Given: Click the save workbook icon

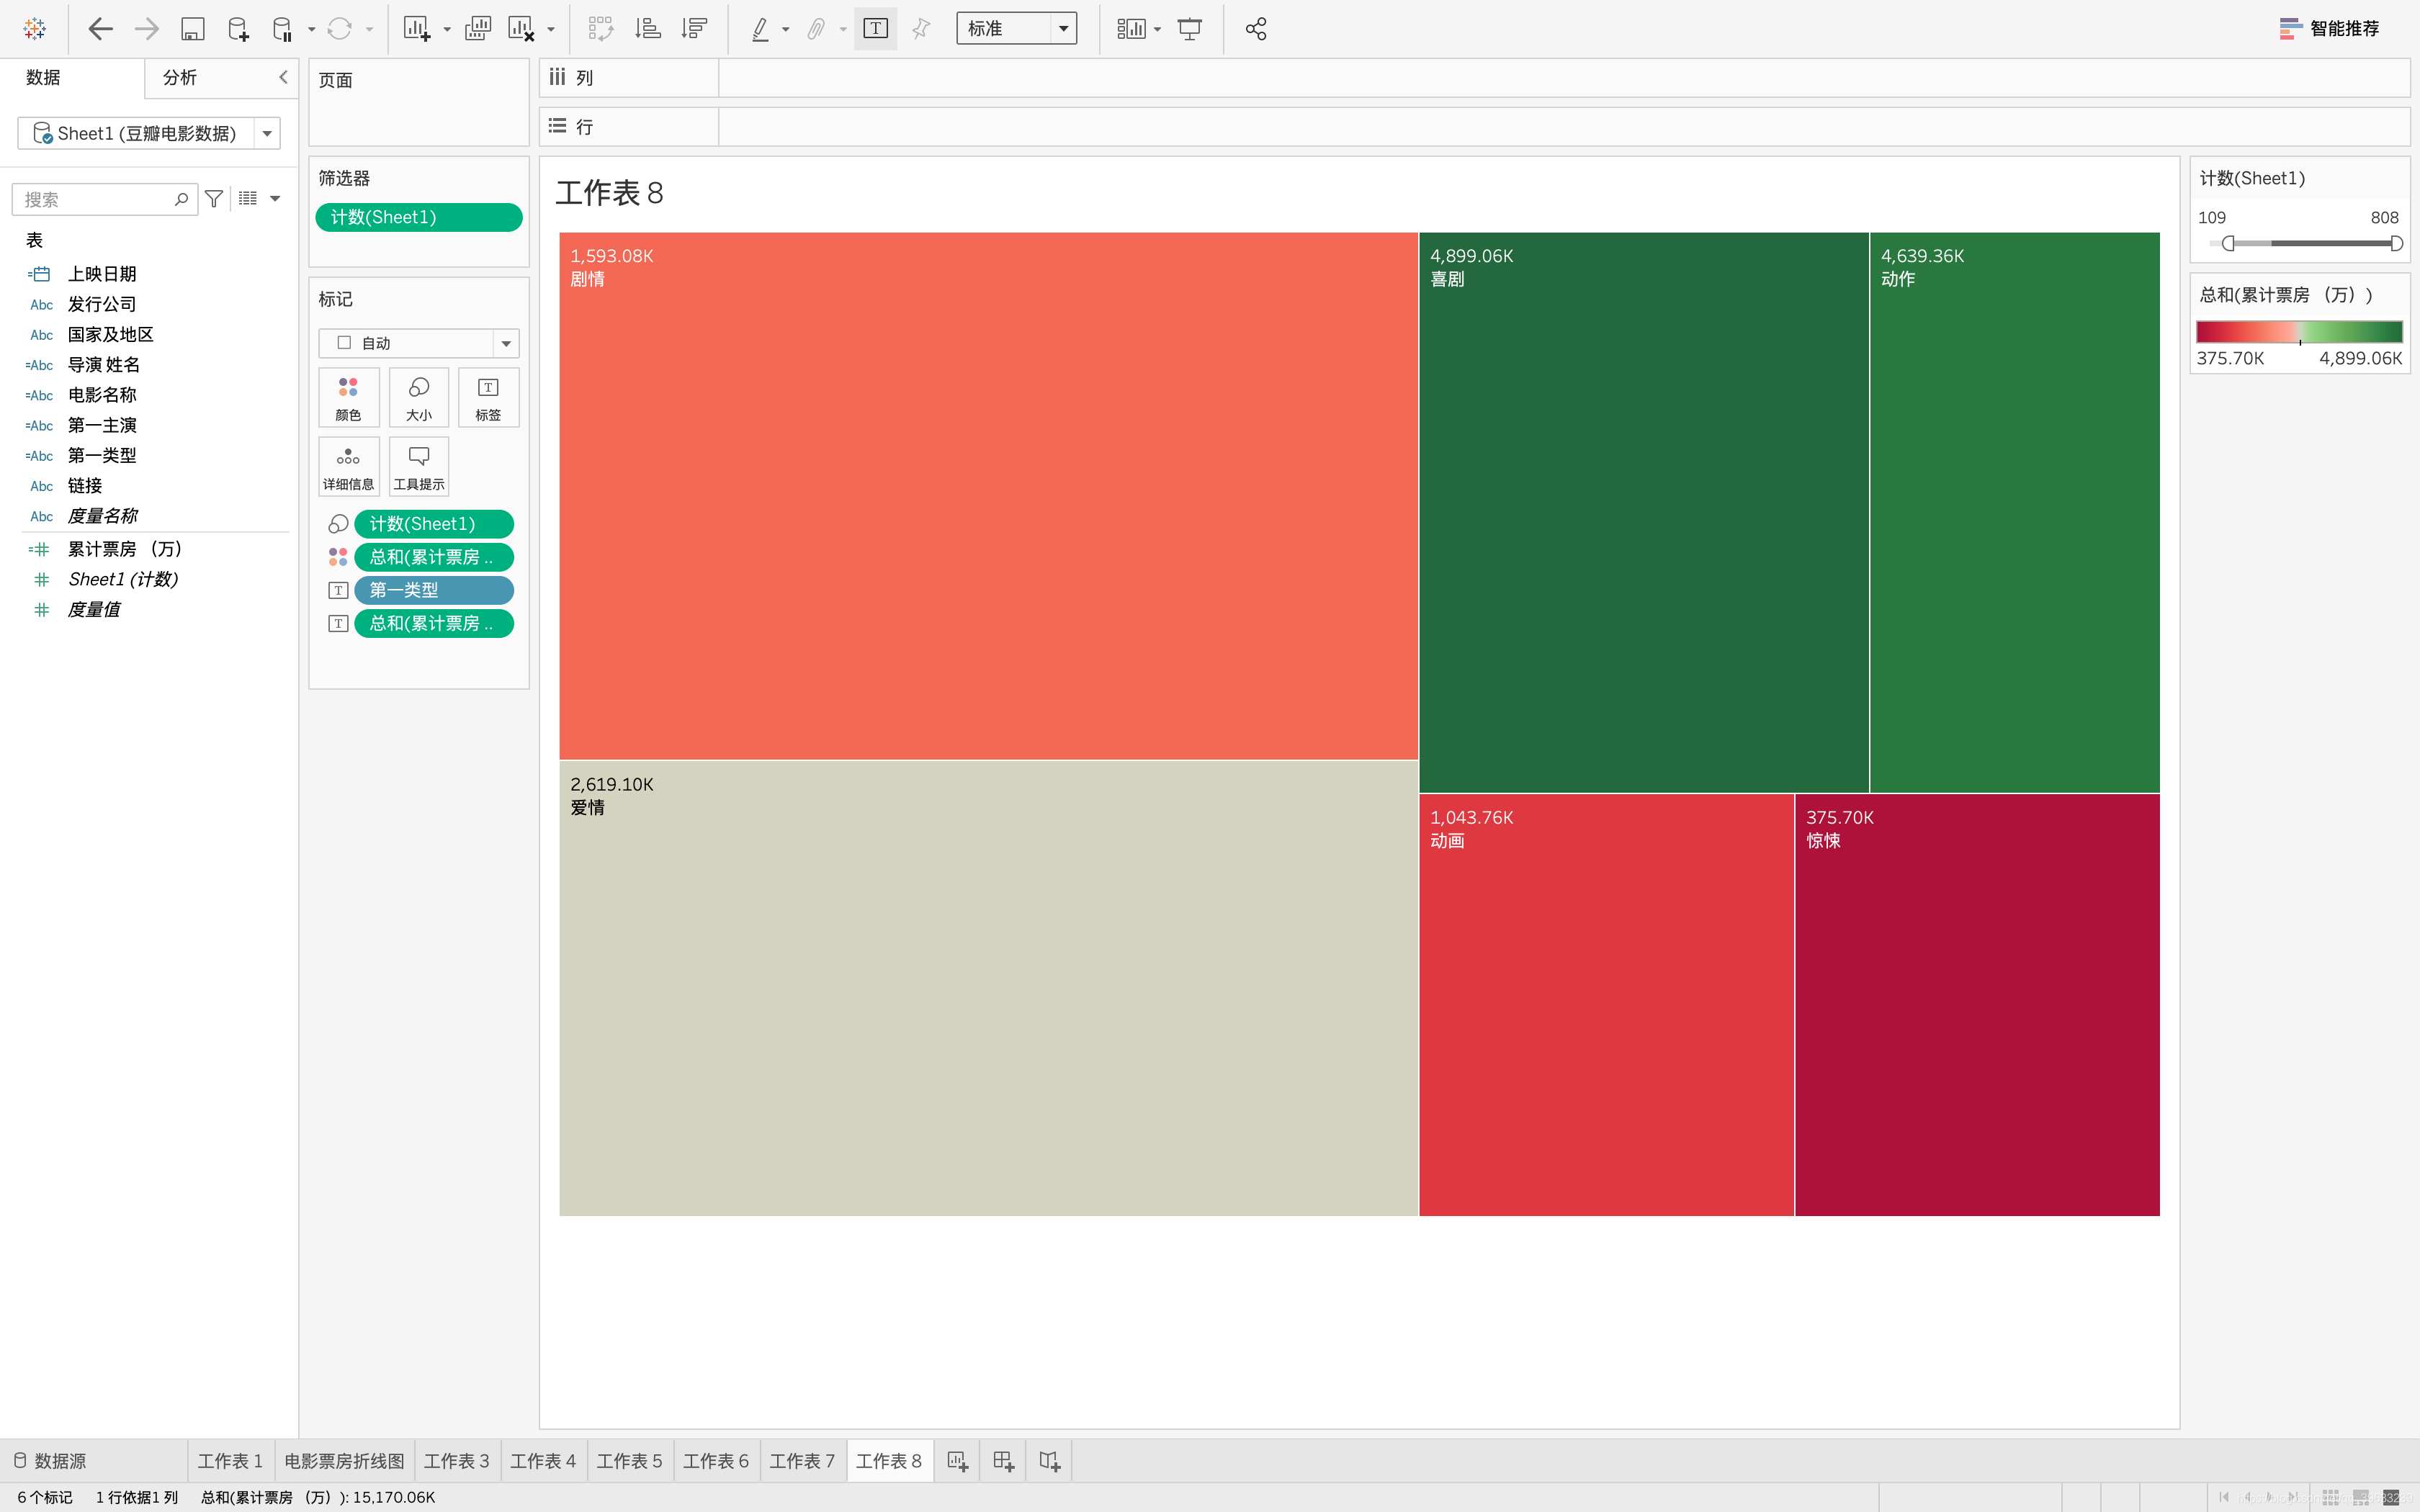Looking at the screenshot, I should coord(192,29).
